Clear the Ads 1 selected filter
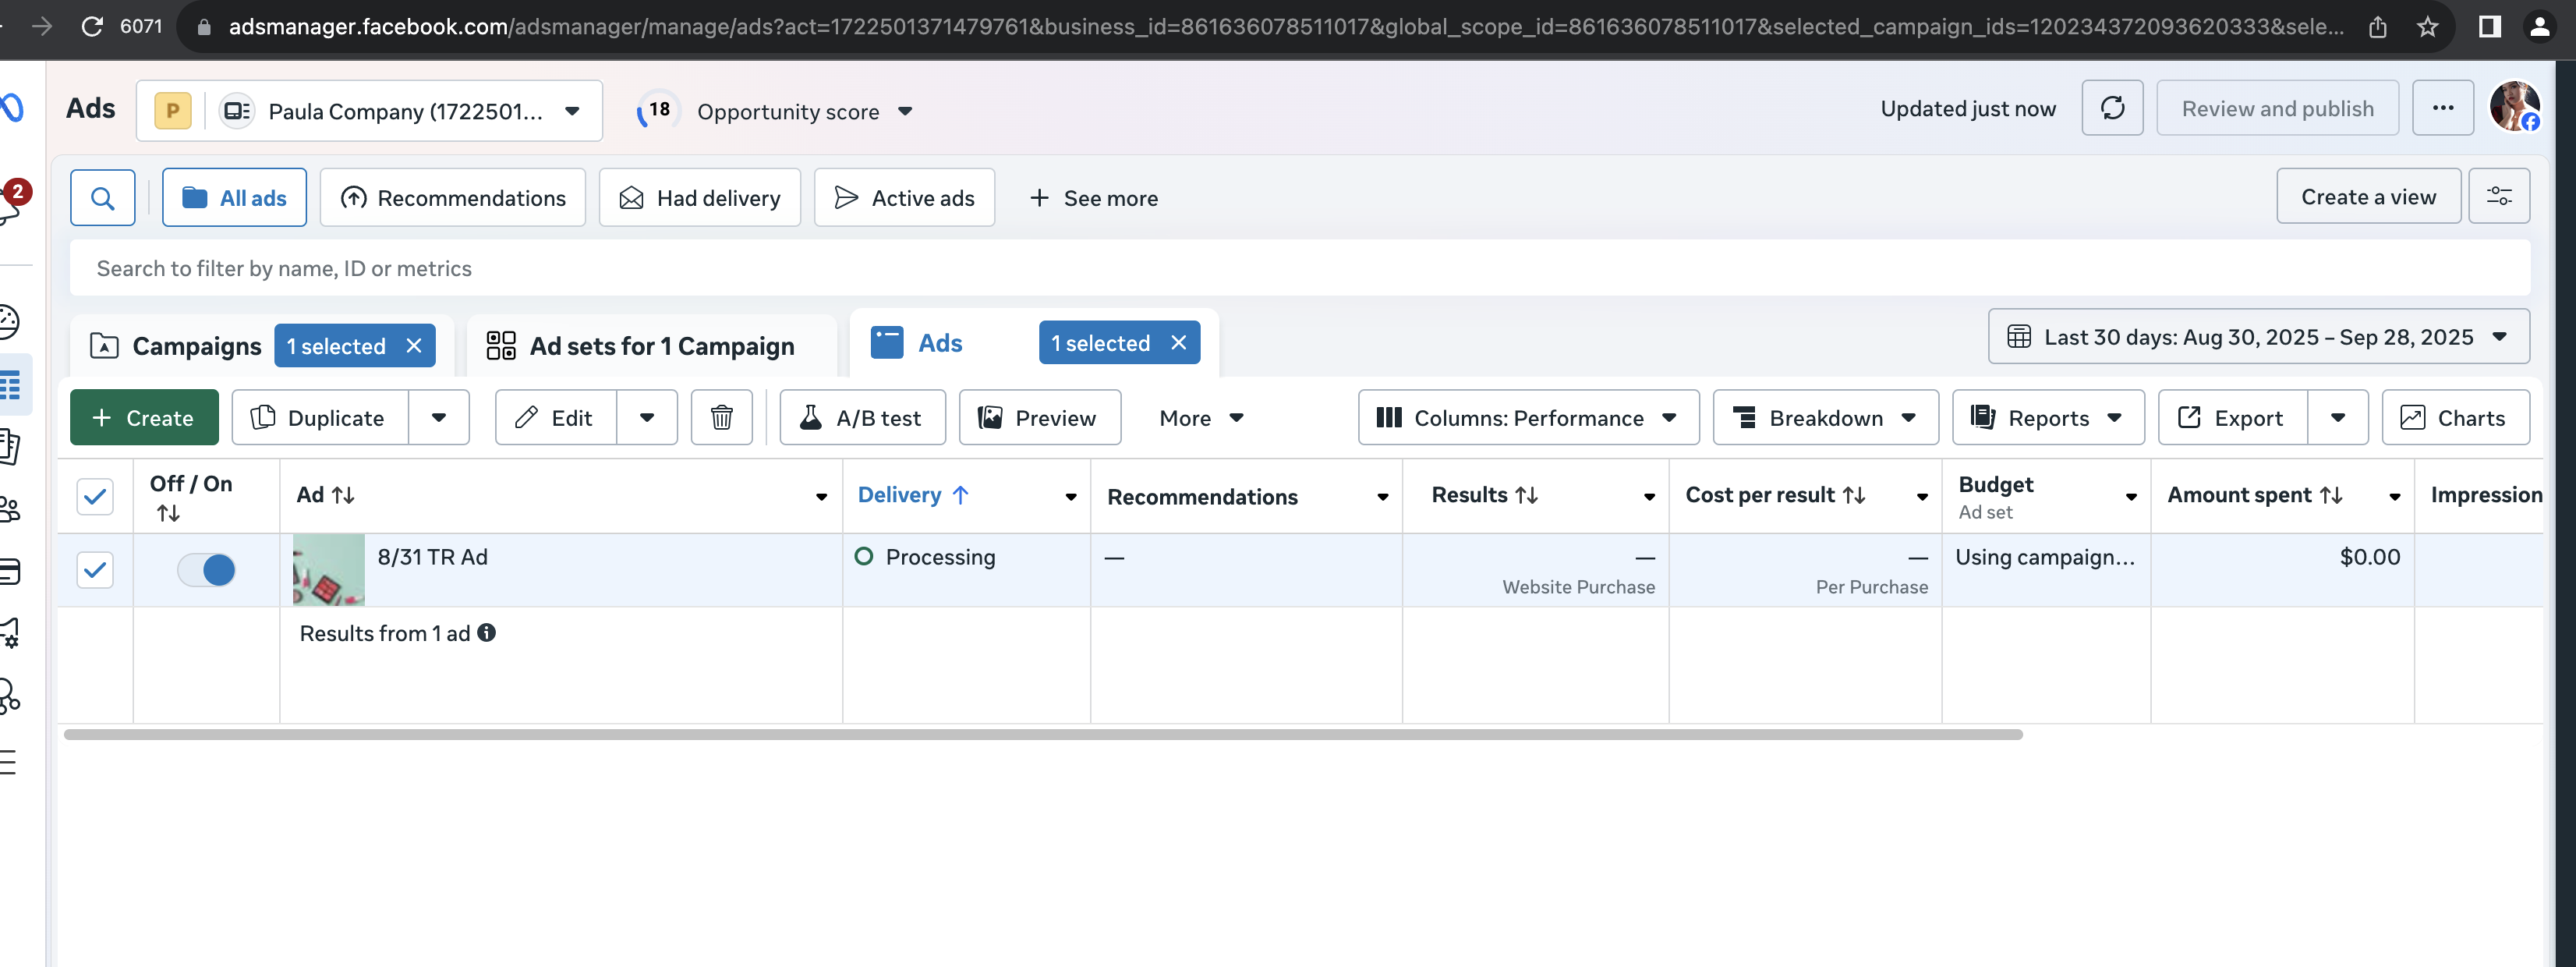The image size is (2576, 967). (1178, 343)
